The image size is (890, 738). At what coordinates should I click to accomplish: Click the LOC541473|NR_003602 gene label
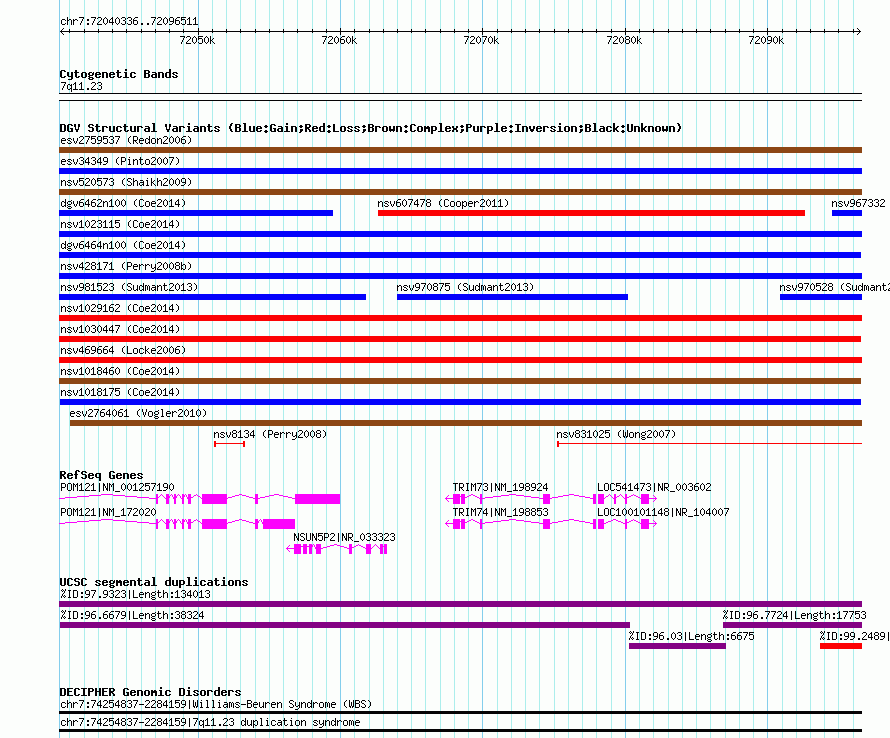(654, 488)
